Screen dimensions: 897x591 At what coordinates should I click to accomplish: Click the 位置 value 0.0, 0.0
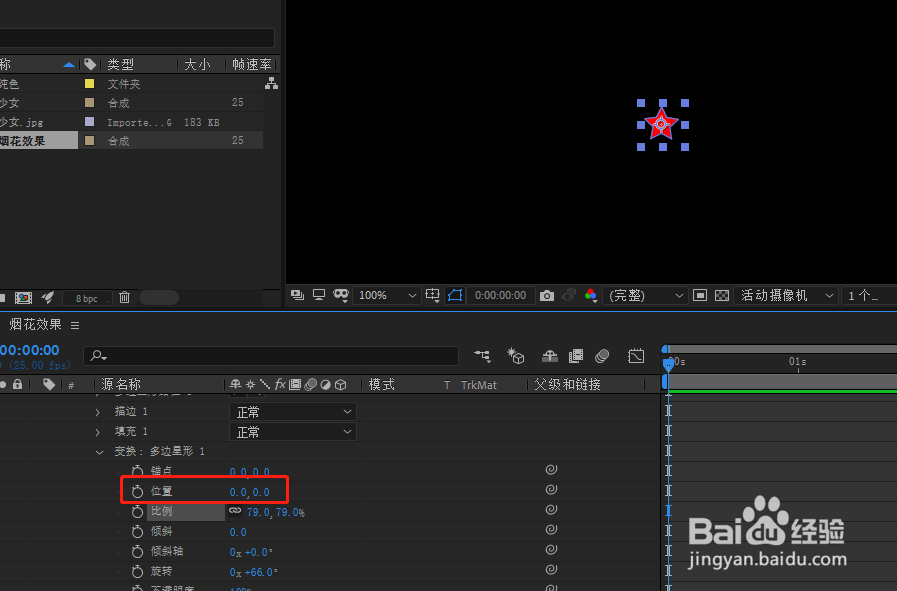pos(249,492)
